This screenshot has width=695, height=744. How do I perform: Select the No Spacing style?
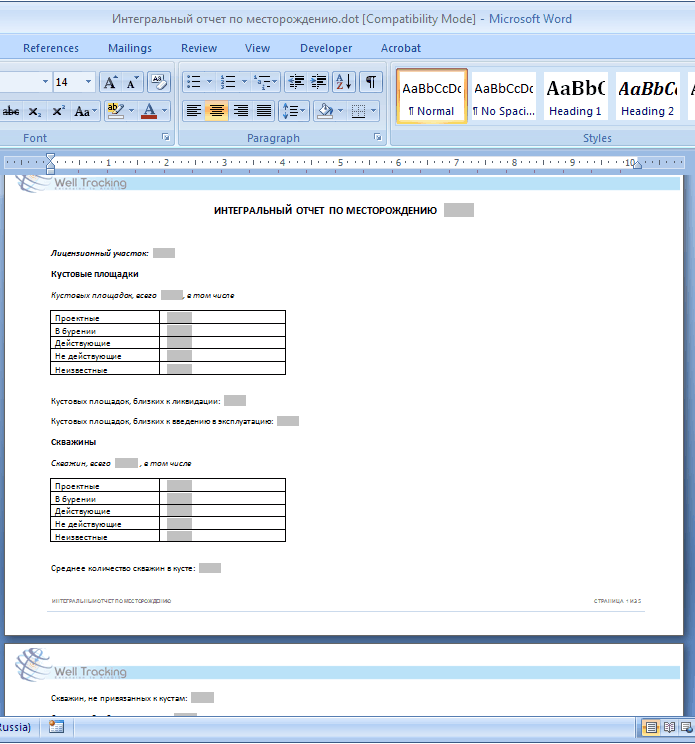tap(503, 95)
